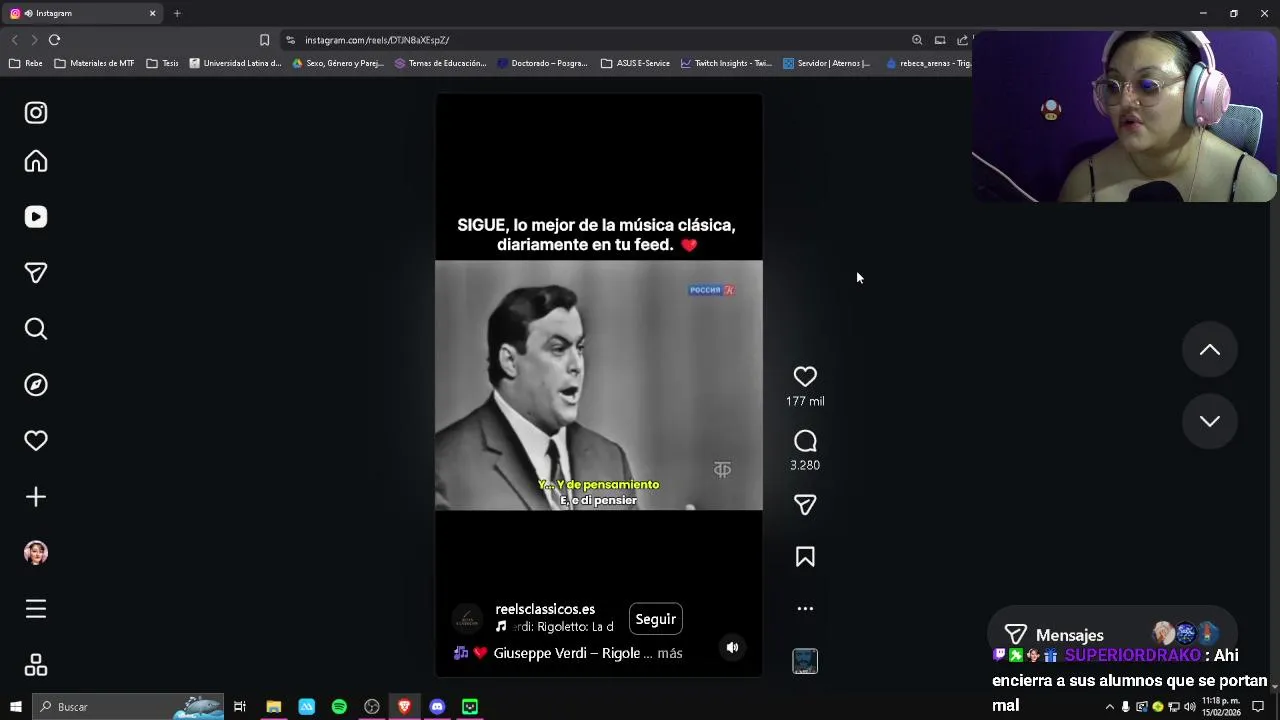1280x720 pixels.
Task: Open the Doctorado – Posgrado bookmark
Action: pyautogui.click(x=543, y=63)
